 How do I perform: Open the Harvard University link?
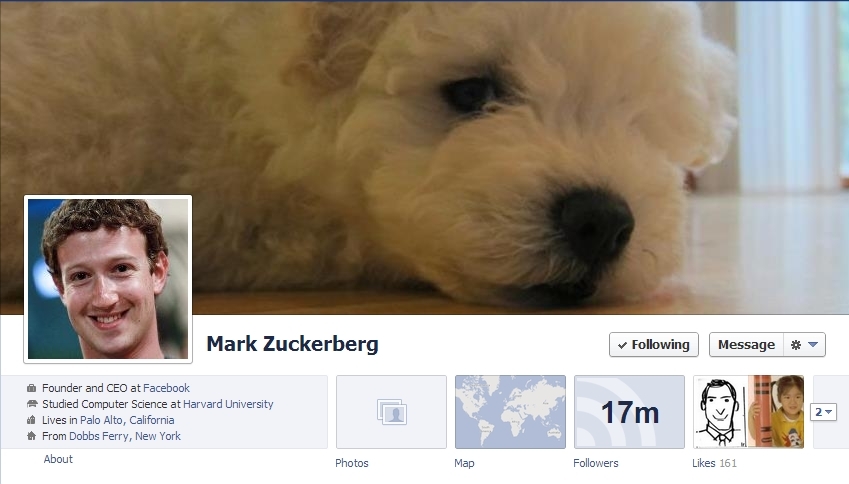click(228, 404)
